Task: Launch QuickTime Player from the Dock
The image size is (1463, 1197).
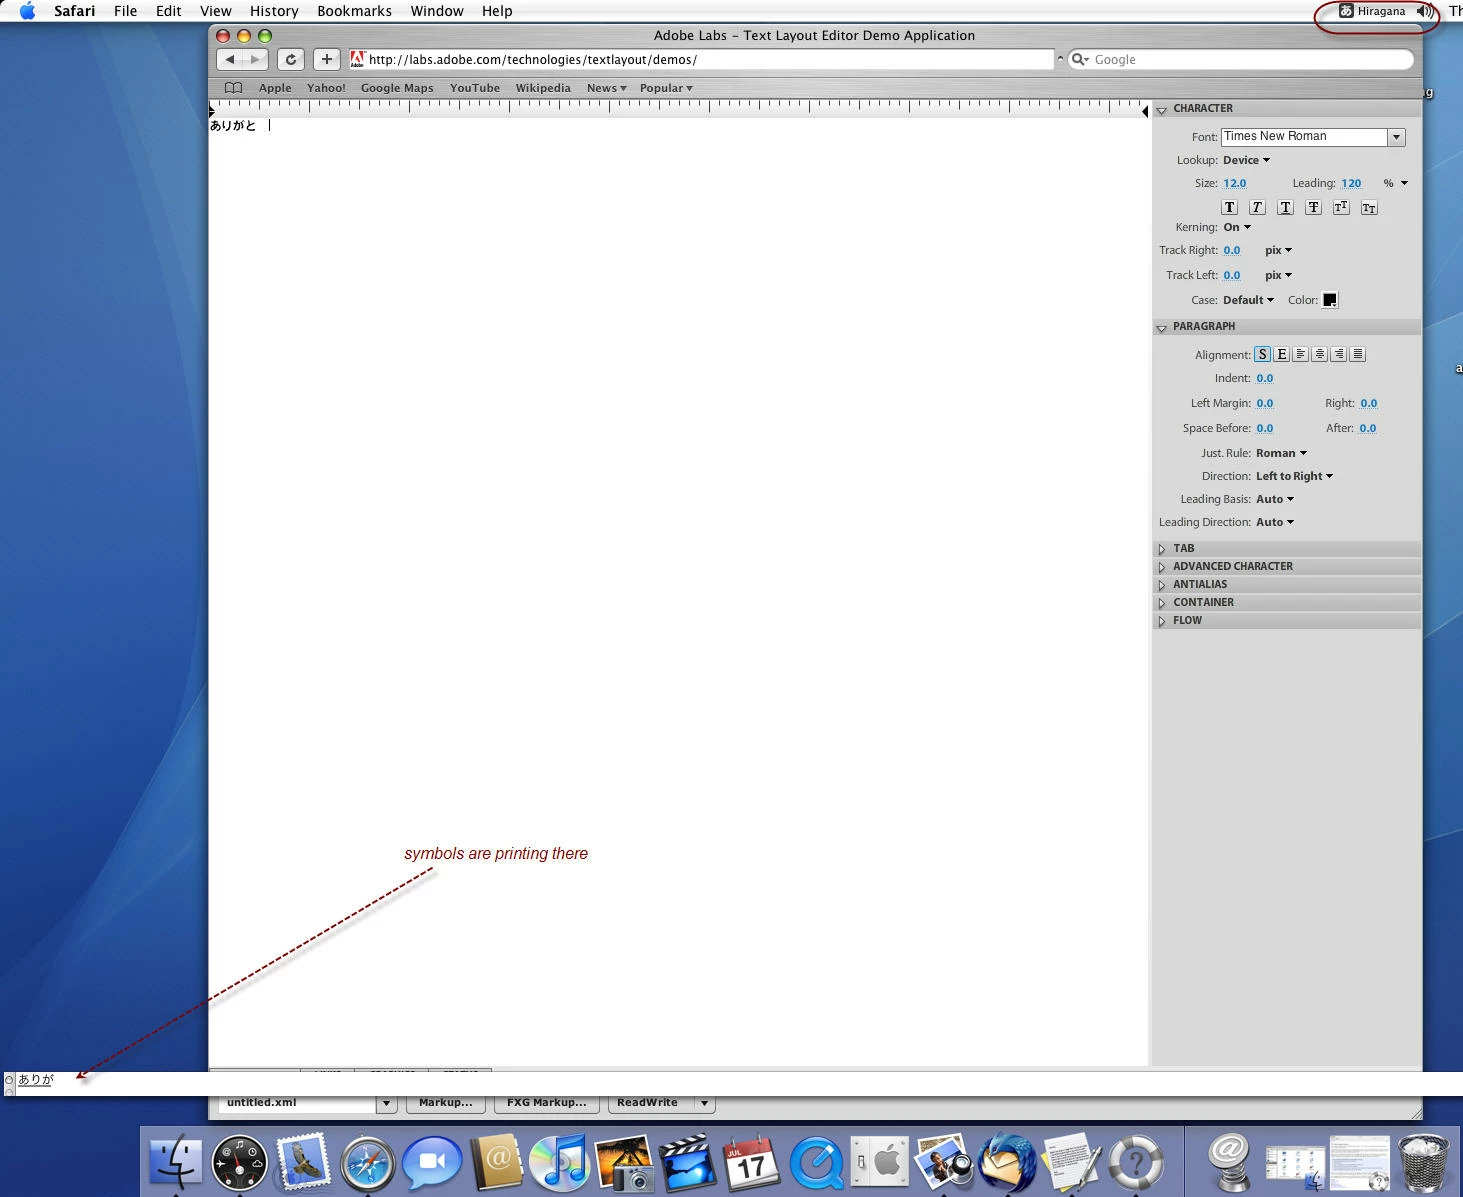Action: click(816, 1162)
